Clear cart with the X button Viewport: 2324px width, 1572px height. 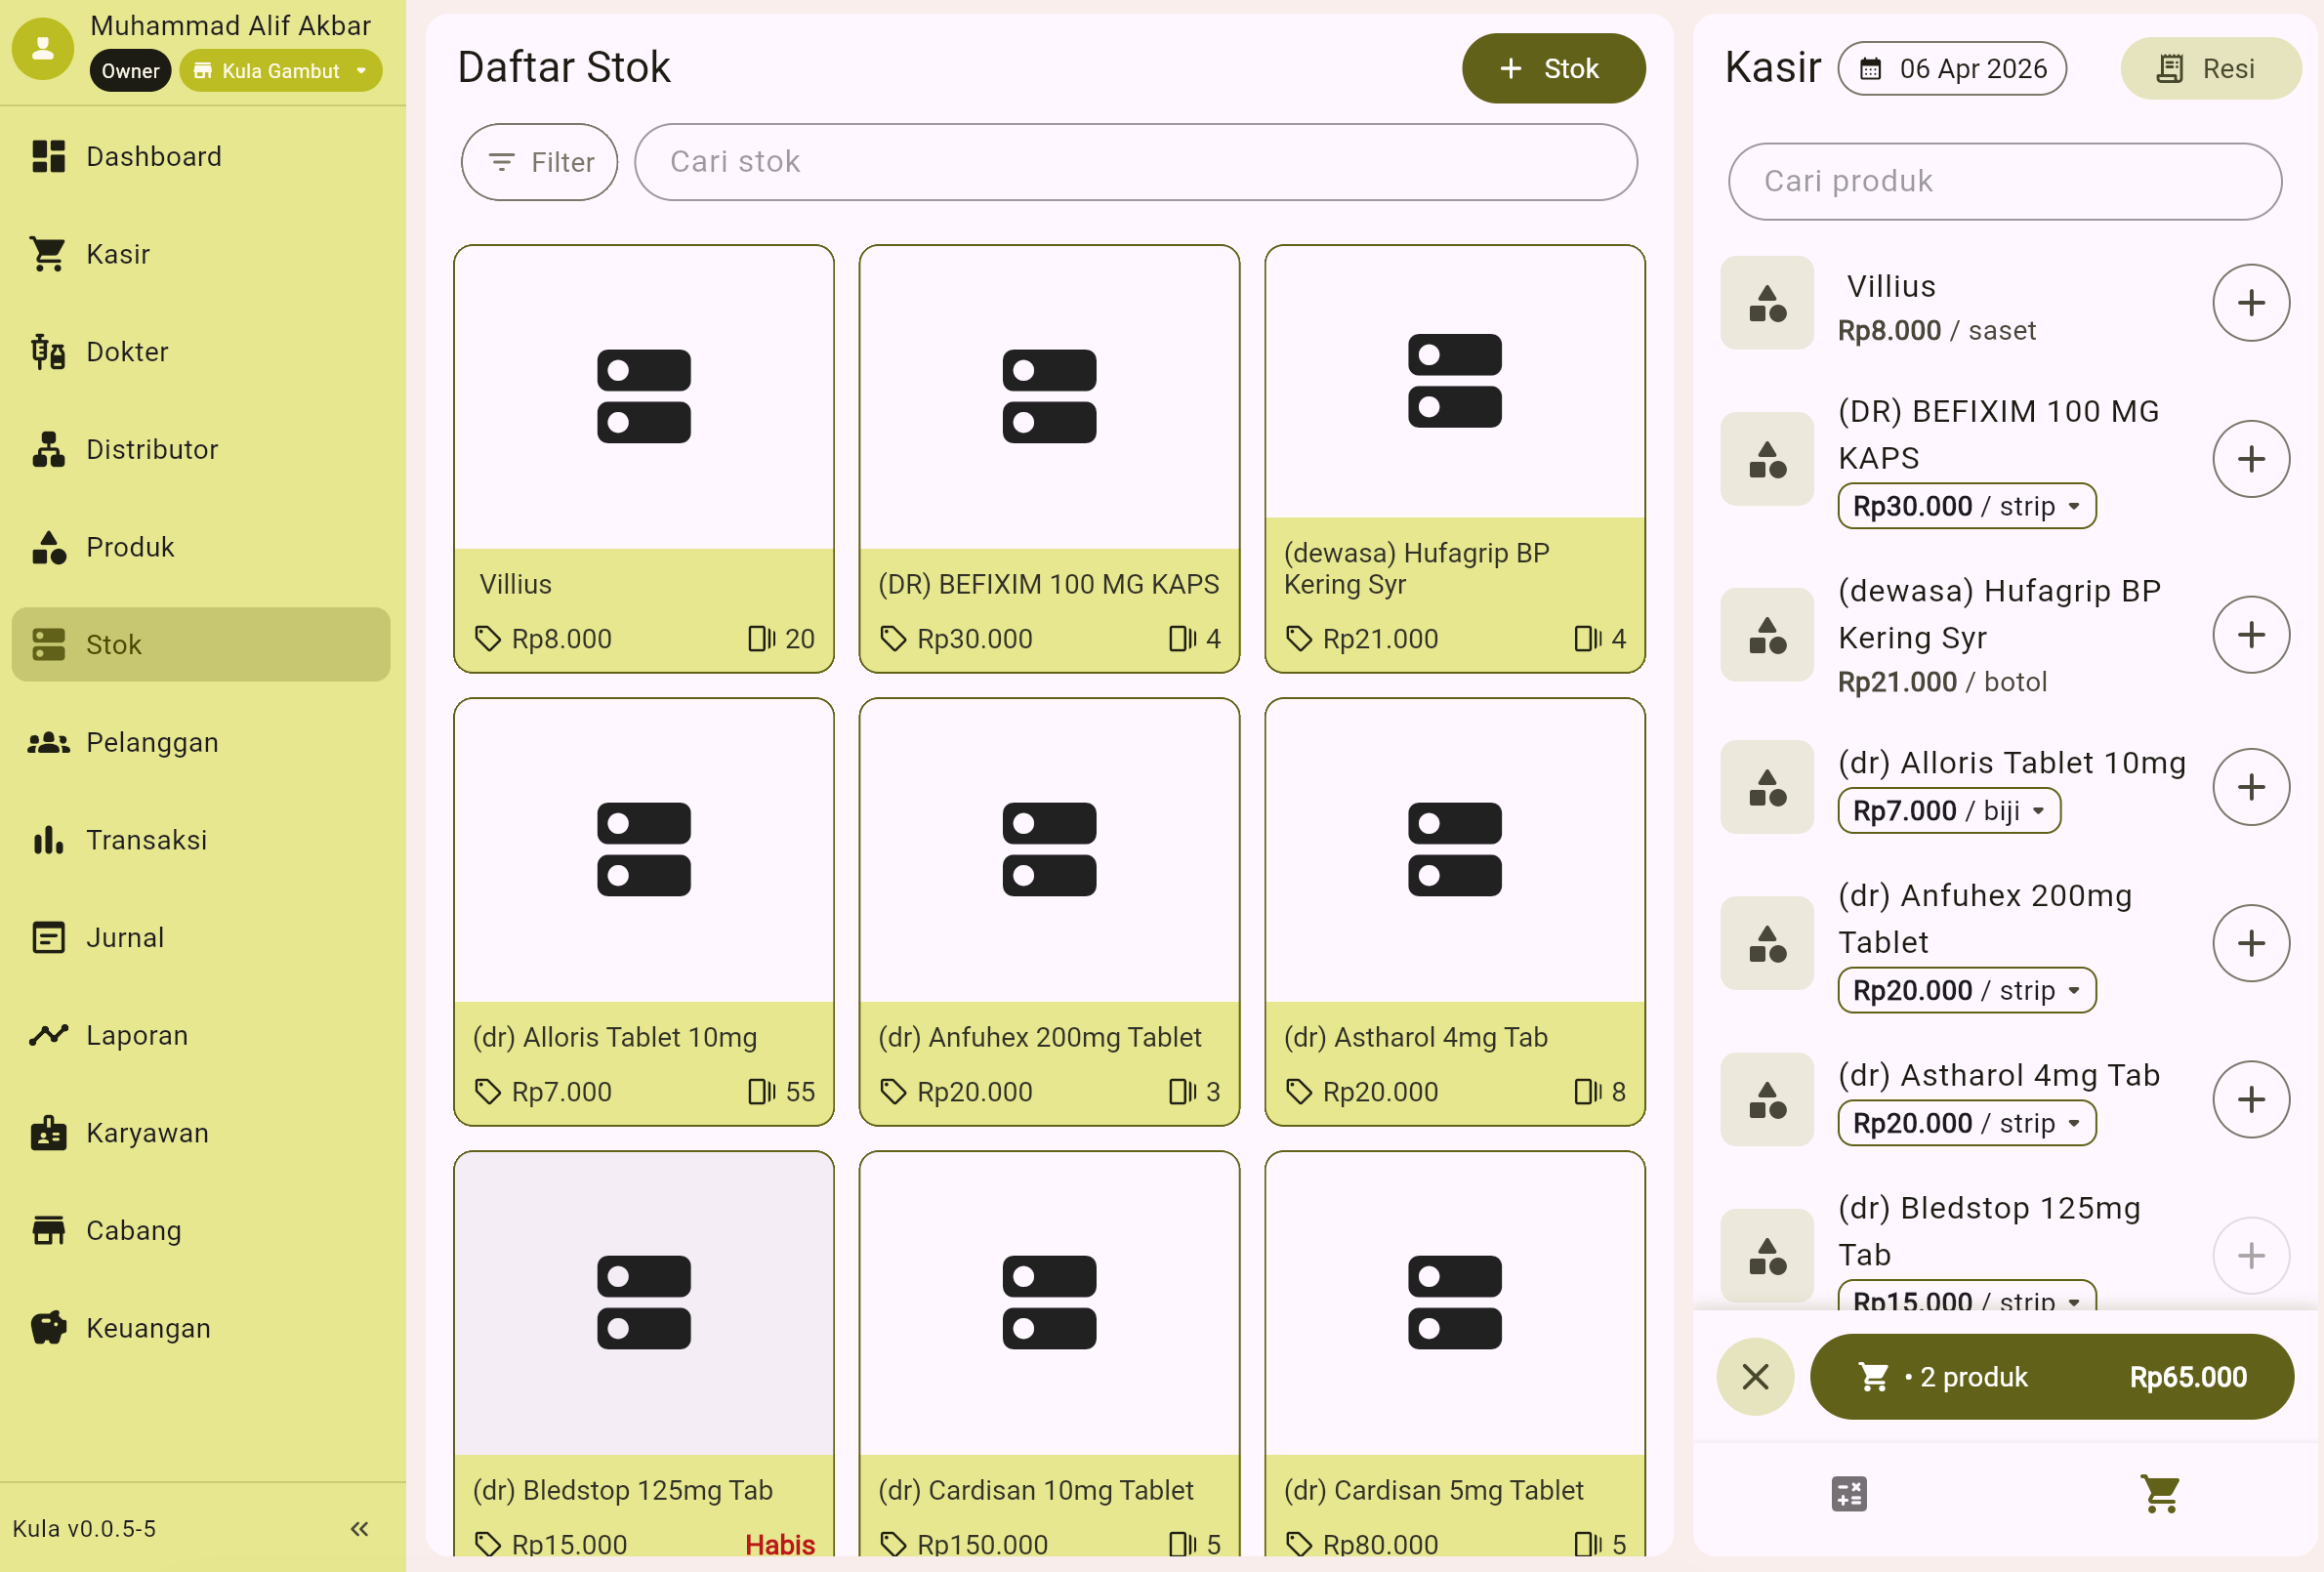pyautogui.click(x=1755, y=1377)
